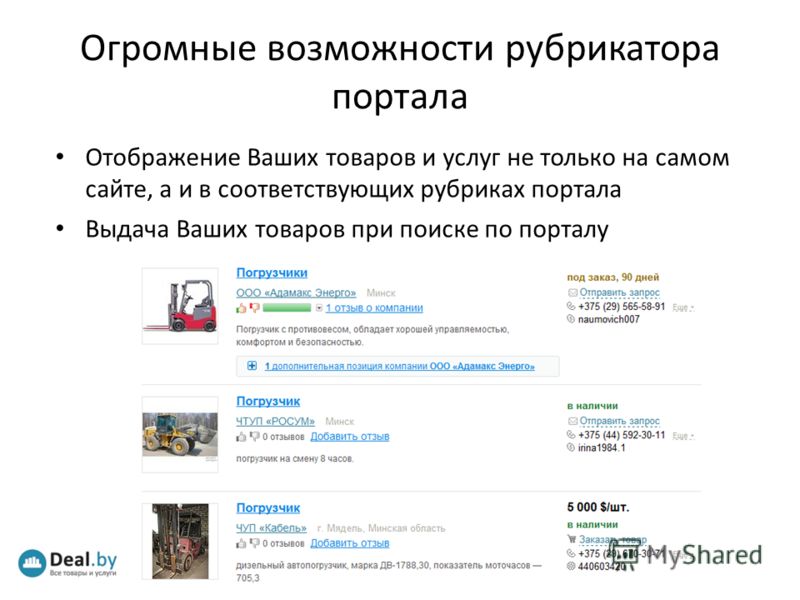The image size is (800, 600).
Task: Click thumbs-up icon in ЧУП «Кабель» row
Action: point(241,543)
